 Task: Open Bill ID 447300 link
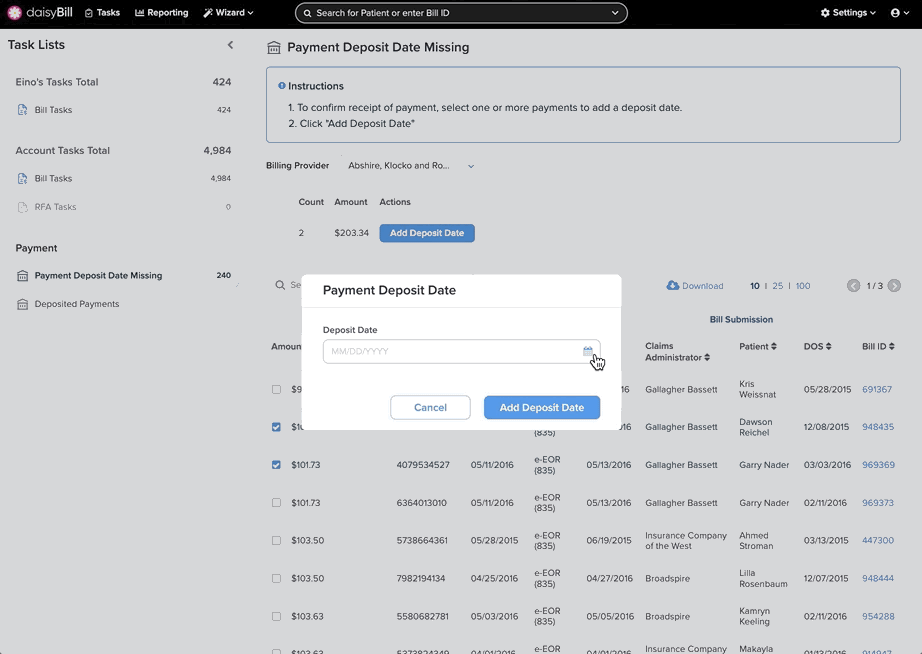[878, 540]
